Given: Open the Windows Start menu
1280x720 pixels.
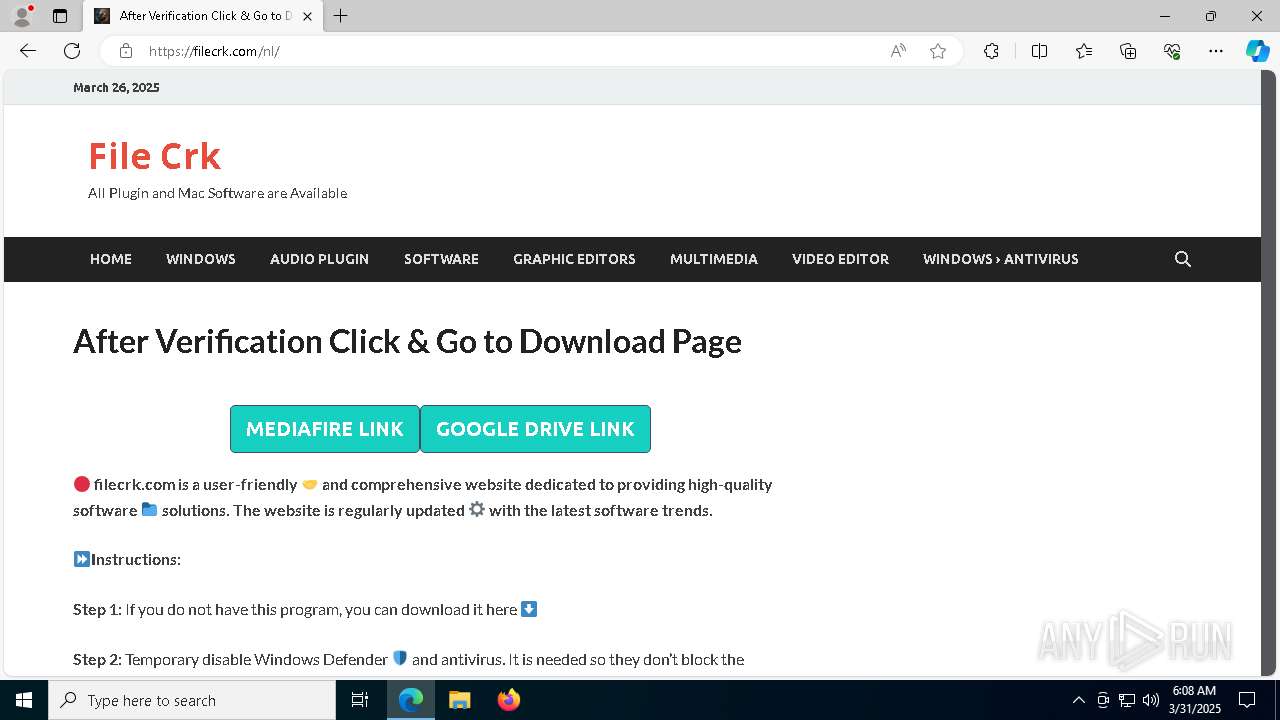Looking at the screenshot, I should click(x=24, y=700).
